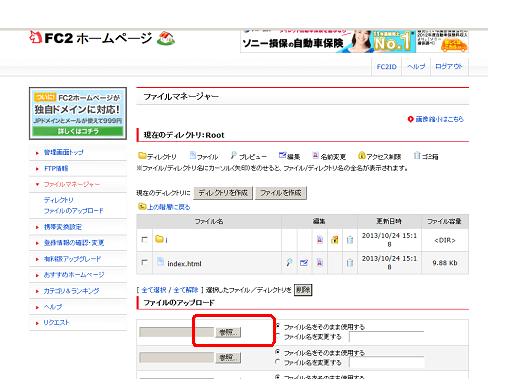512x386 pixels.
Task: Click the second row rename text field
Action: [387, 362]
